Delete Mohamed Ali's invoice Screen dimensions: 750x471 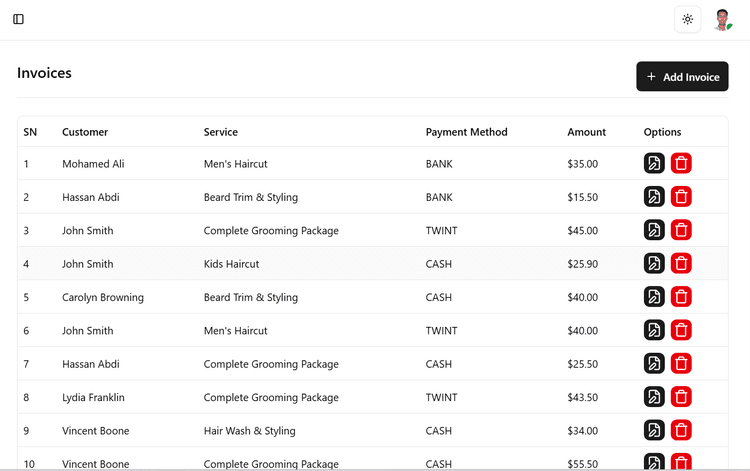[681, 164]
